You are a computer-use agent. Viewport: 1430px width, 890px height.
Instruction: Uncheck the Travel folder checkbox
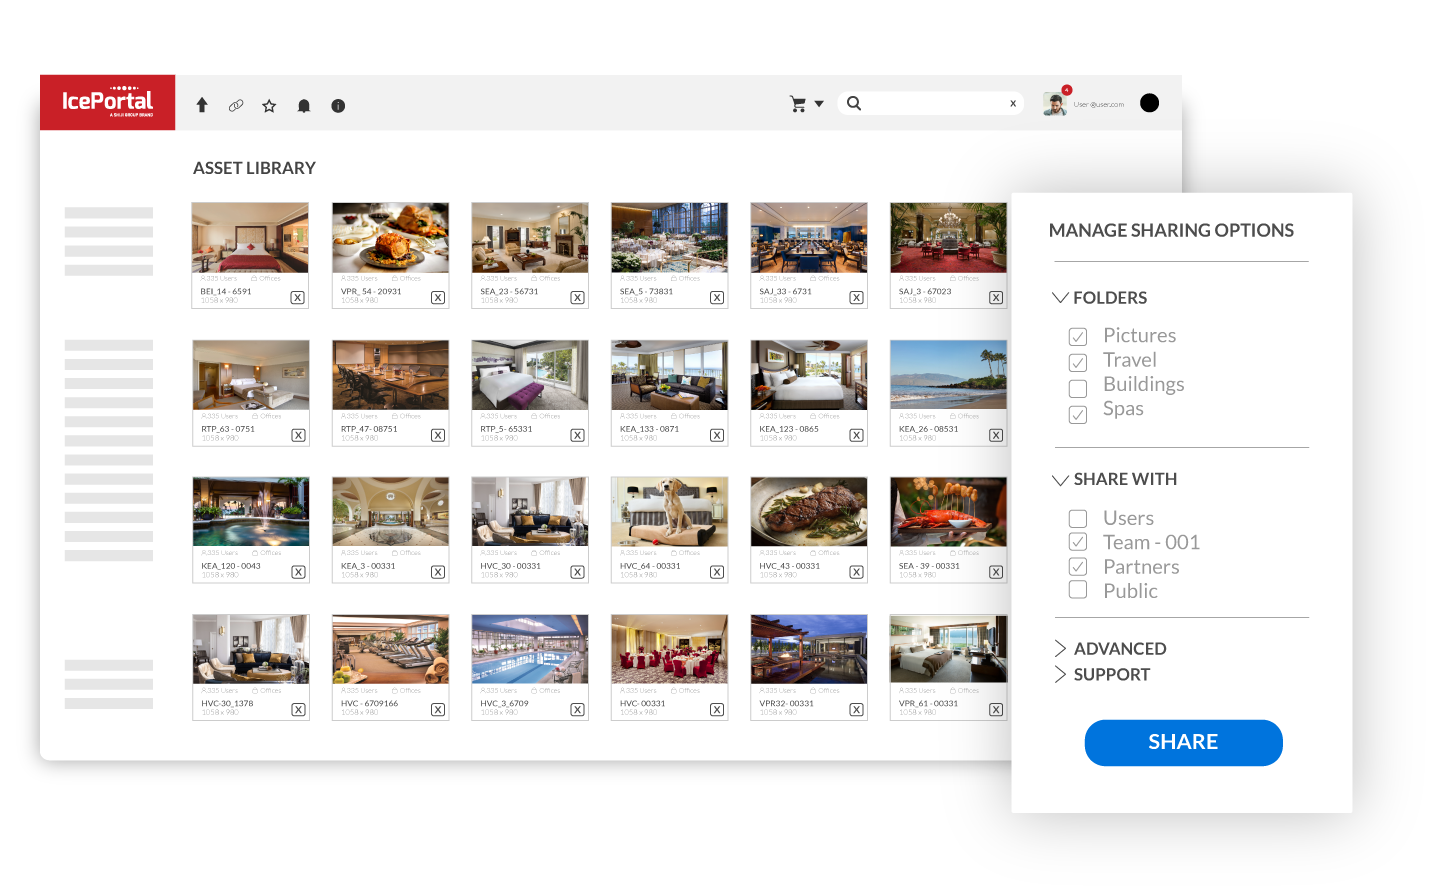pos(1078,362)
